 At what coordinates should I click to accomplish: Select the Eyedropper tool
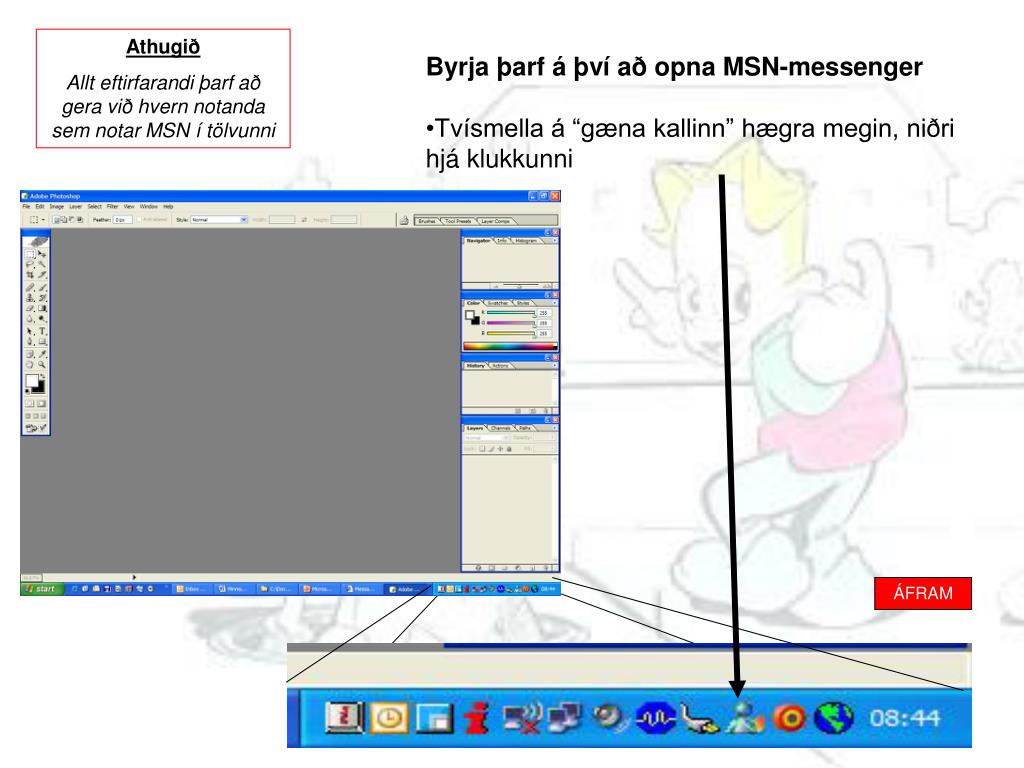tap(42, 355)
